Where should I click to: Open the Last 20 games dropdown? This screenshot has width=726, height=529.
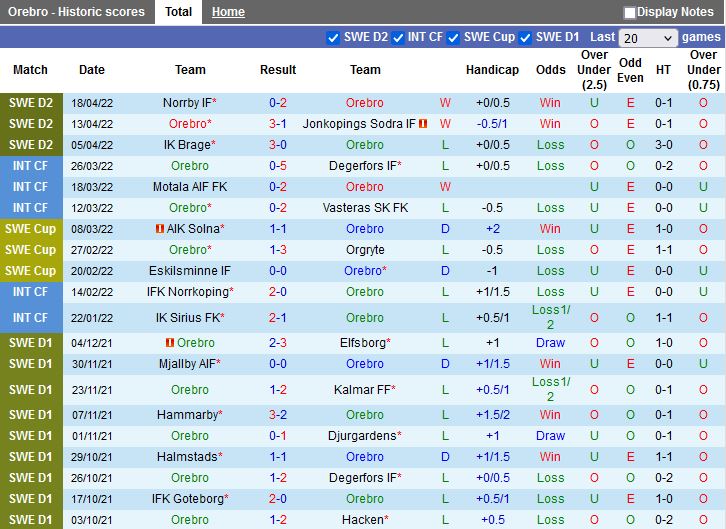tap(648, 38)
